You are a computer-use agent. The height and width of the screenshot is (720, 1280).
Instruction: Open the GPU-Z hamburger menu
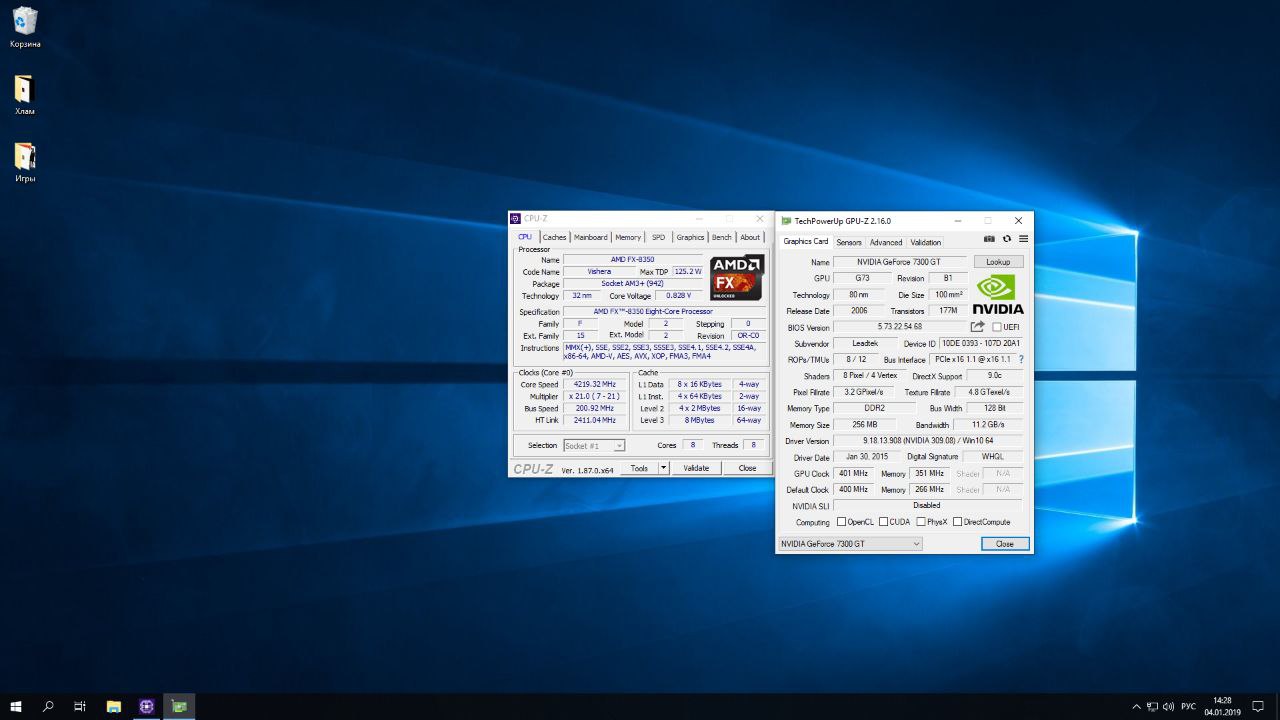click(1023, 239)
